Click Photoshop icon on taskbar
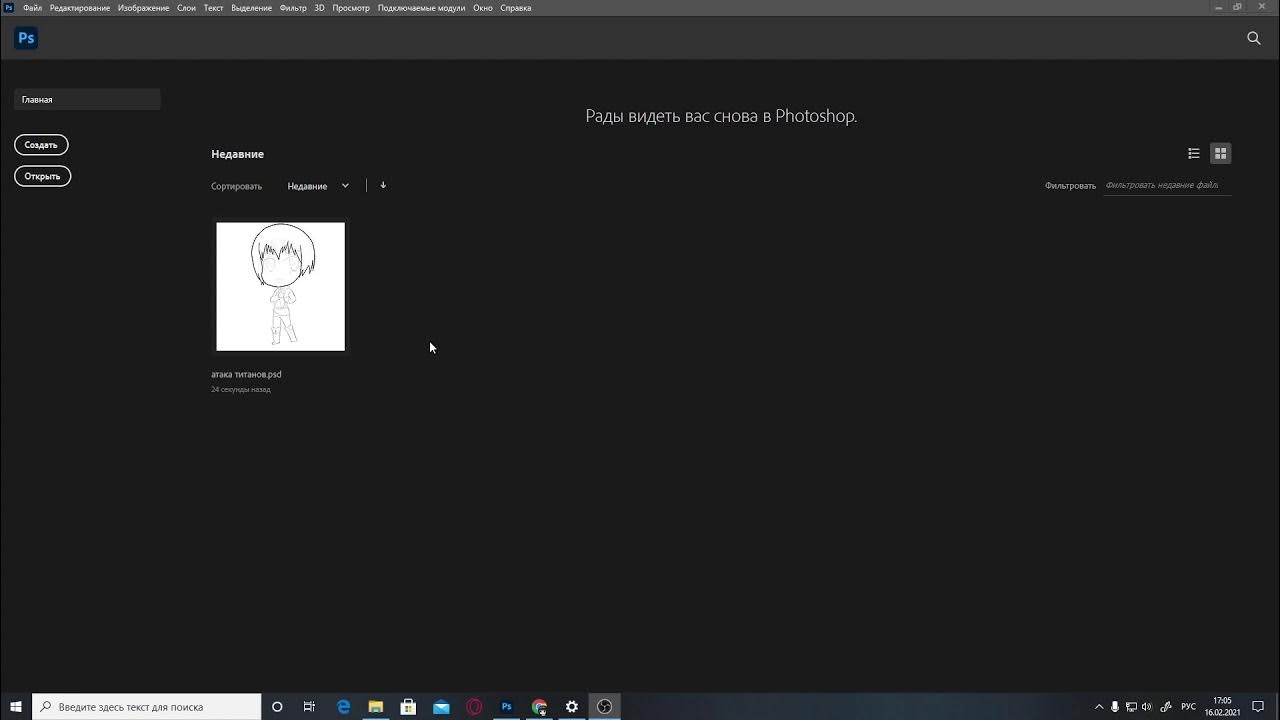Image resolution: width=1280 pixels, height=720 pixels. pos(506,706)
